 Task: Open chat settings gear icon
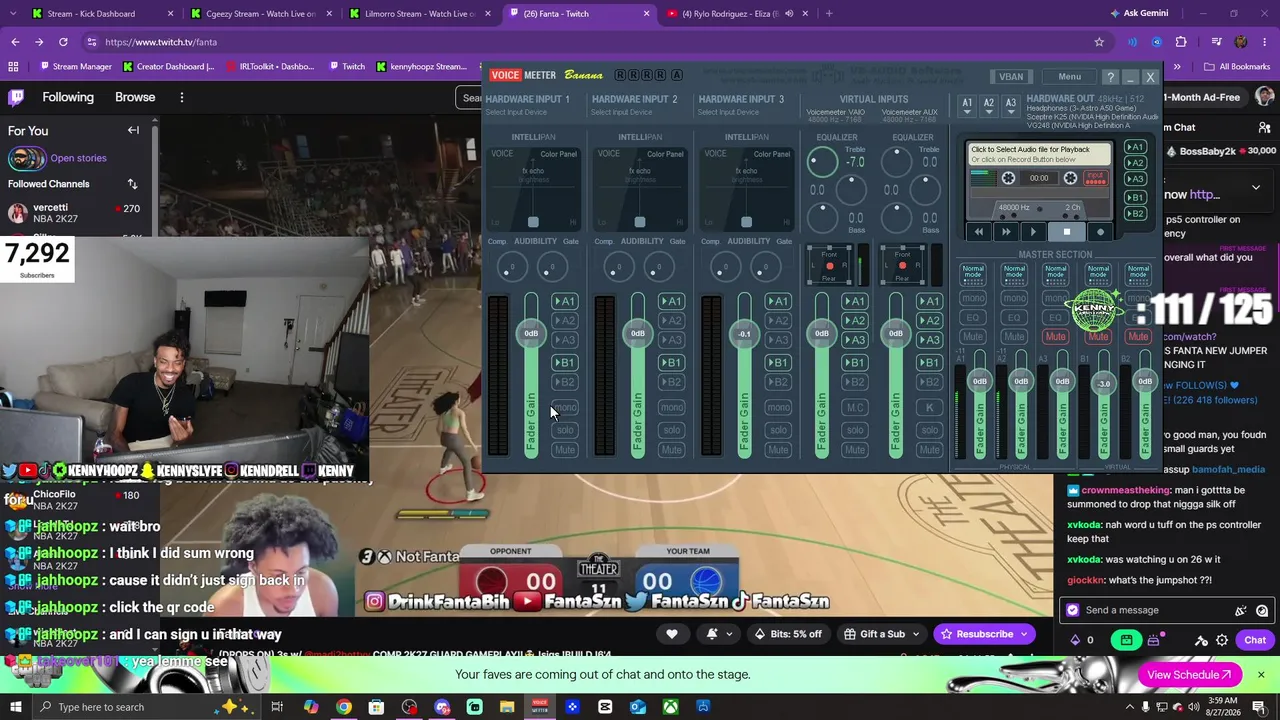(x=1222, y=640)
